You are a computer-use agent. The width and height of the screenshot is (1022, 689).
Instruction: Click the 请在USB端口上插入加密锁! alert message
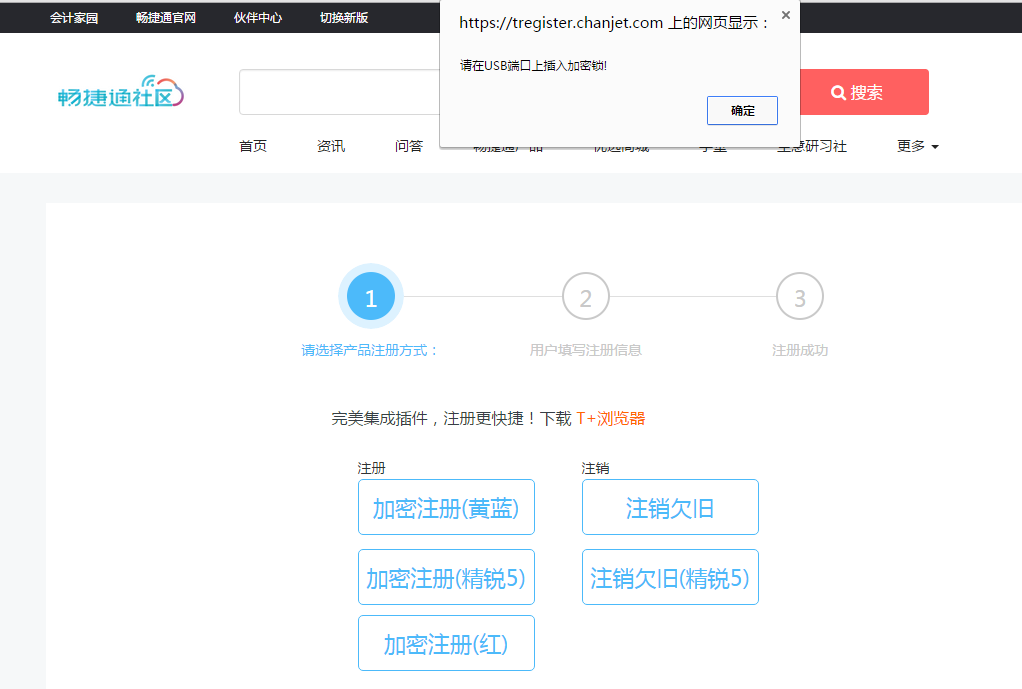pyautogui.click(x=533, y=65)
